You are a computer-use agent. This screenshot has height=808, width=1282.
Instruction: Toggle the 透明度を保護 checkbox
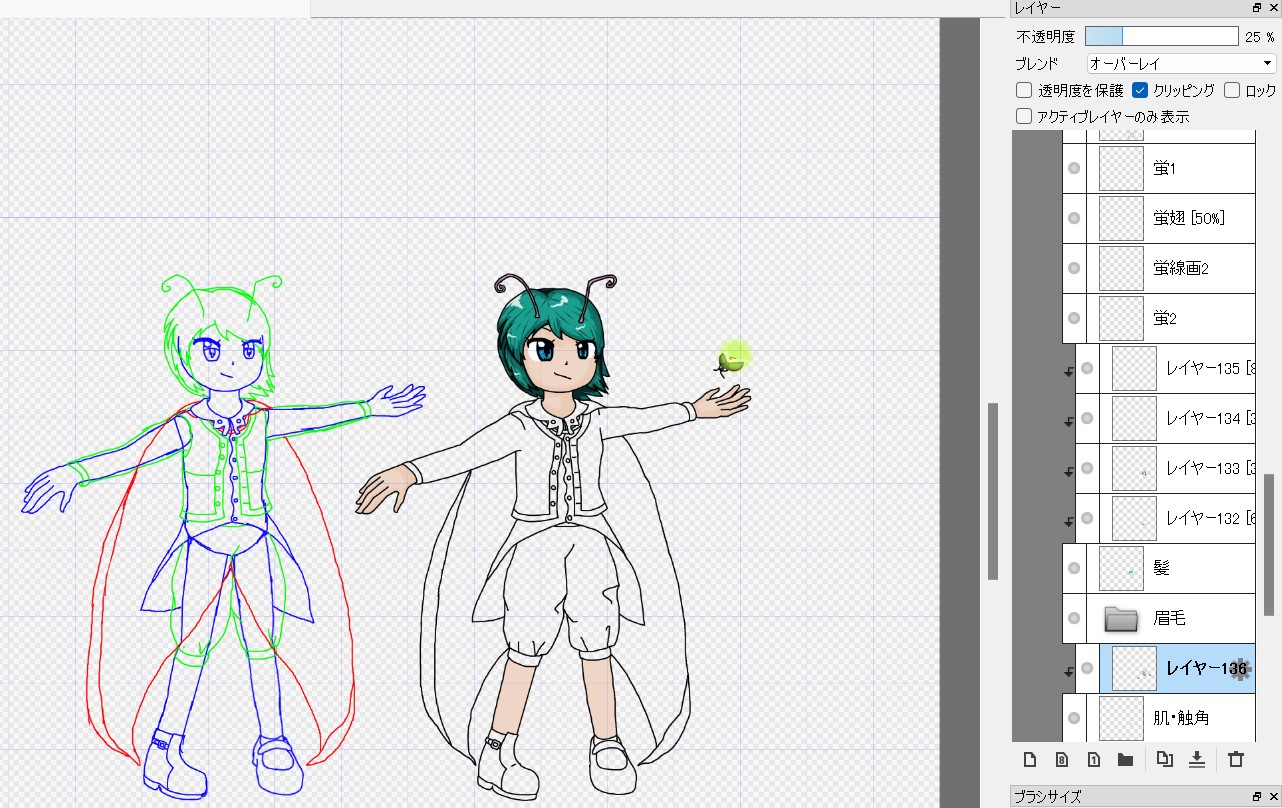click(1024, 90)
